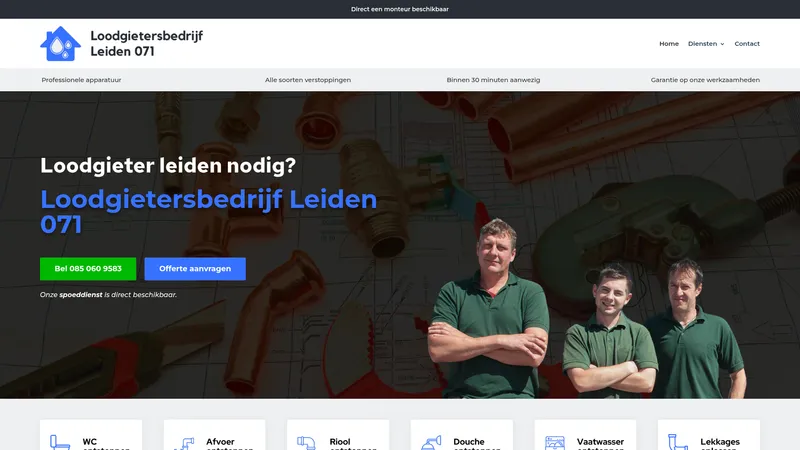Open the Douche ontstoppen card title
Image resolution: width=800 pixels, height=450 pixels.
(477, 444)
